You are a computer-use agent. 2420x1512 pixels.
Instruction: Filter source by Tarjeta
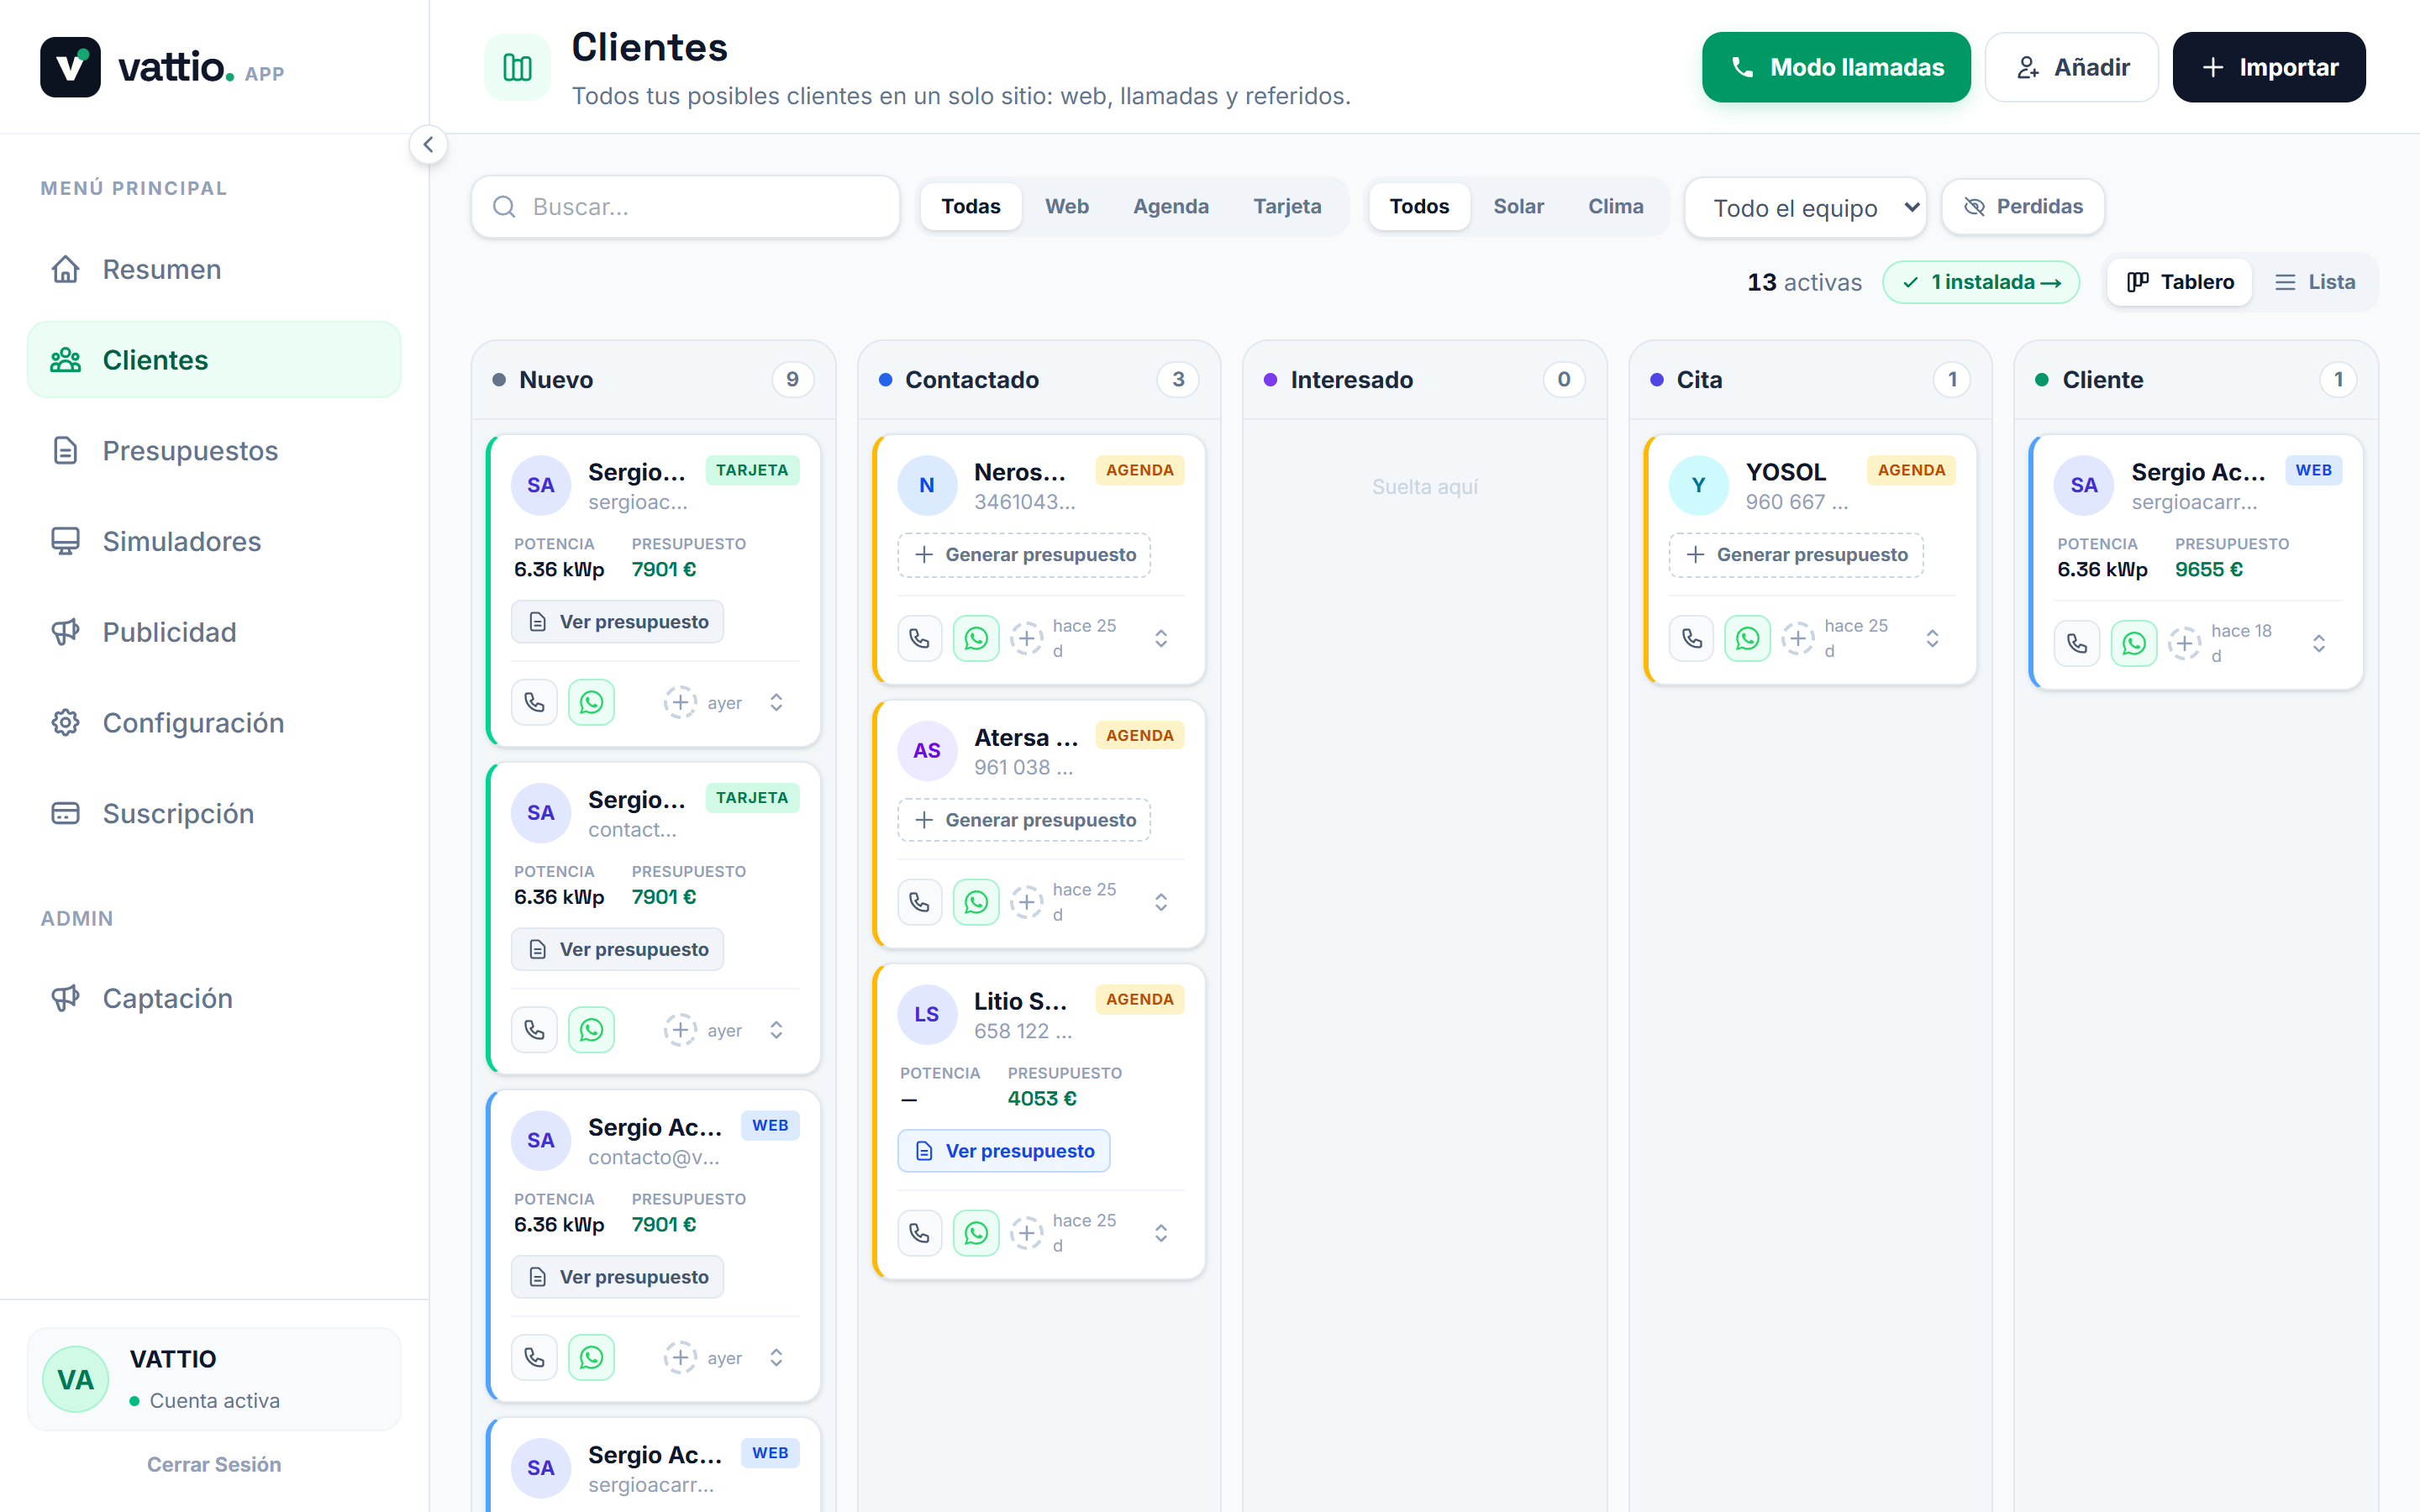pyautogui.click(x=1287, y=206)
